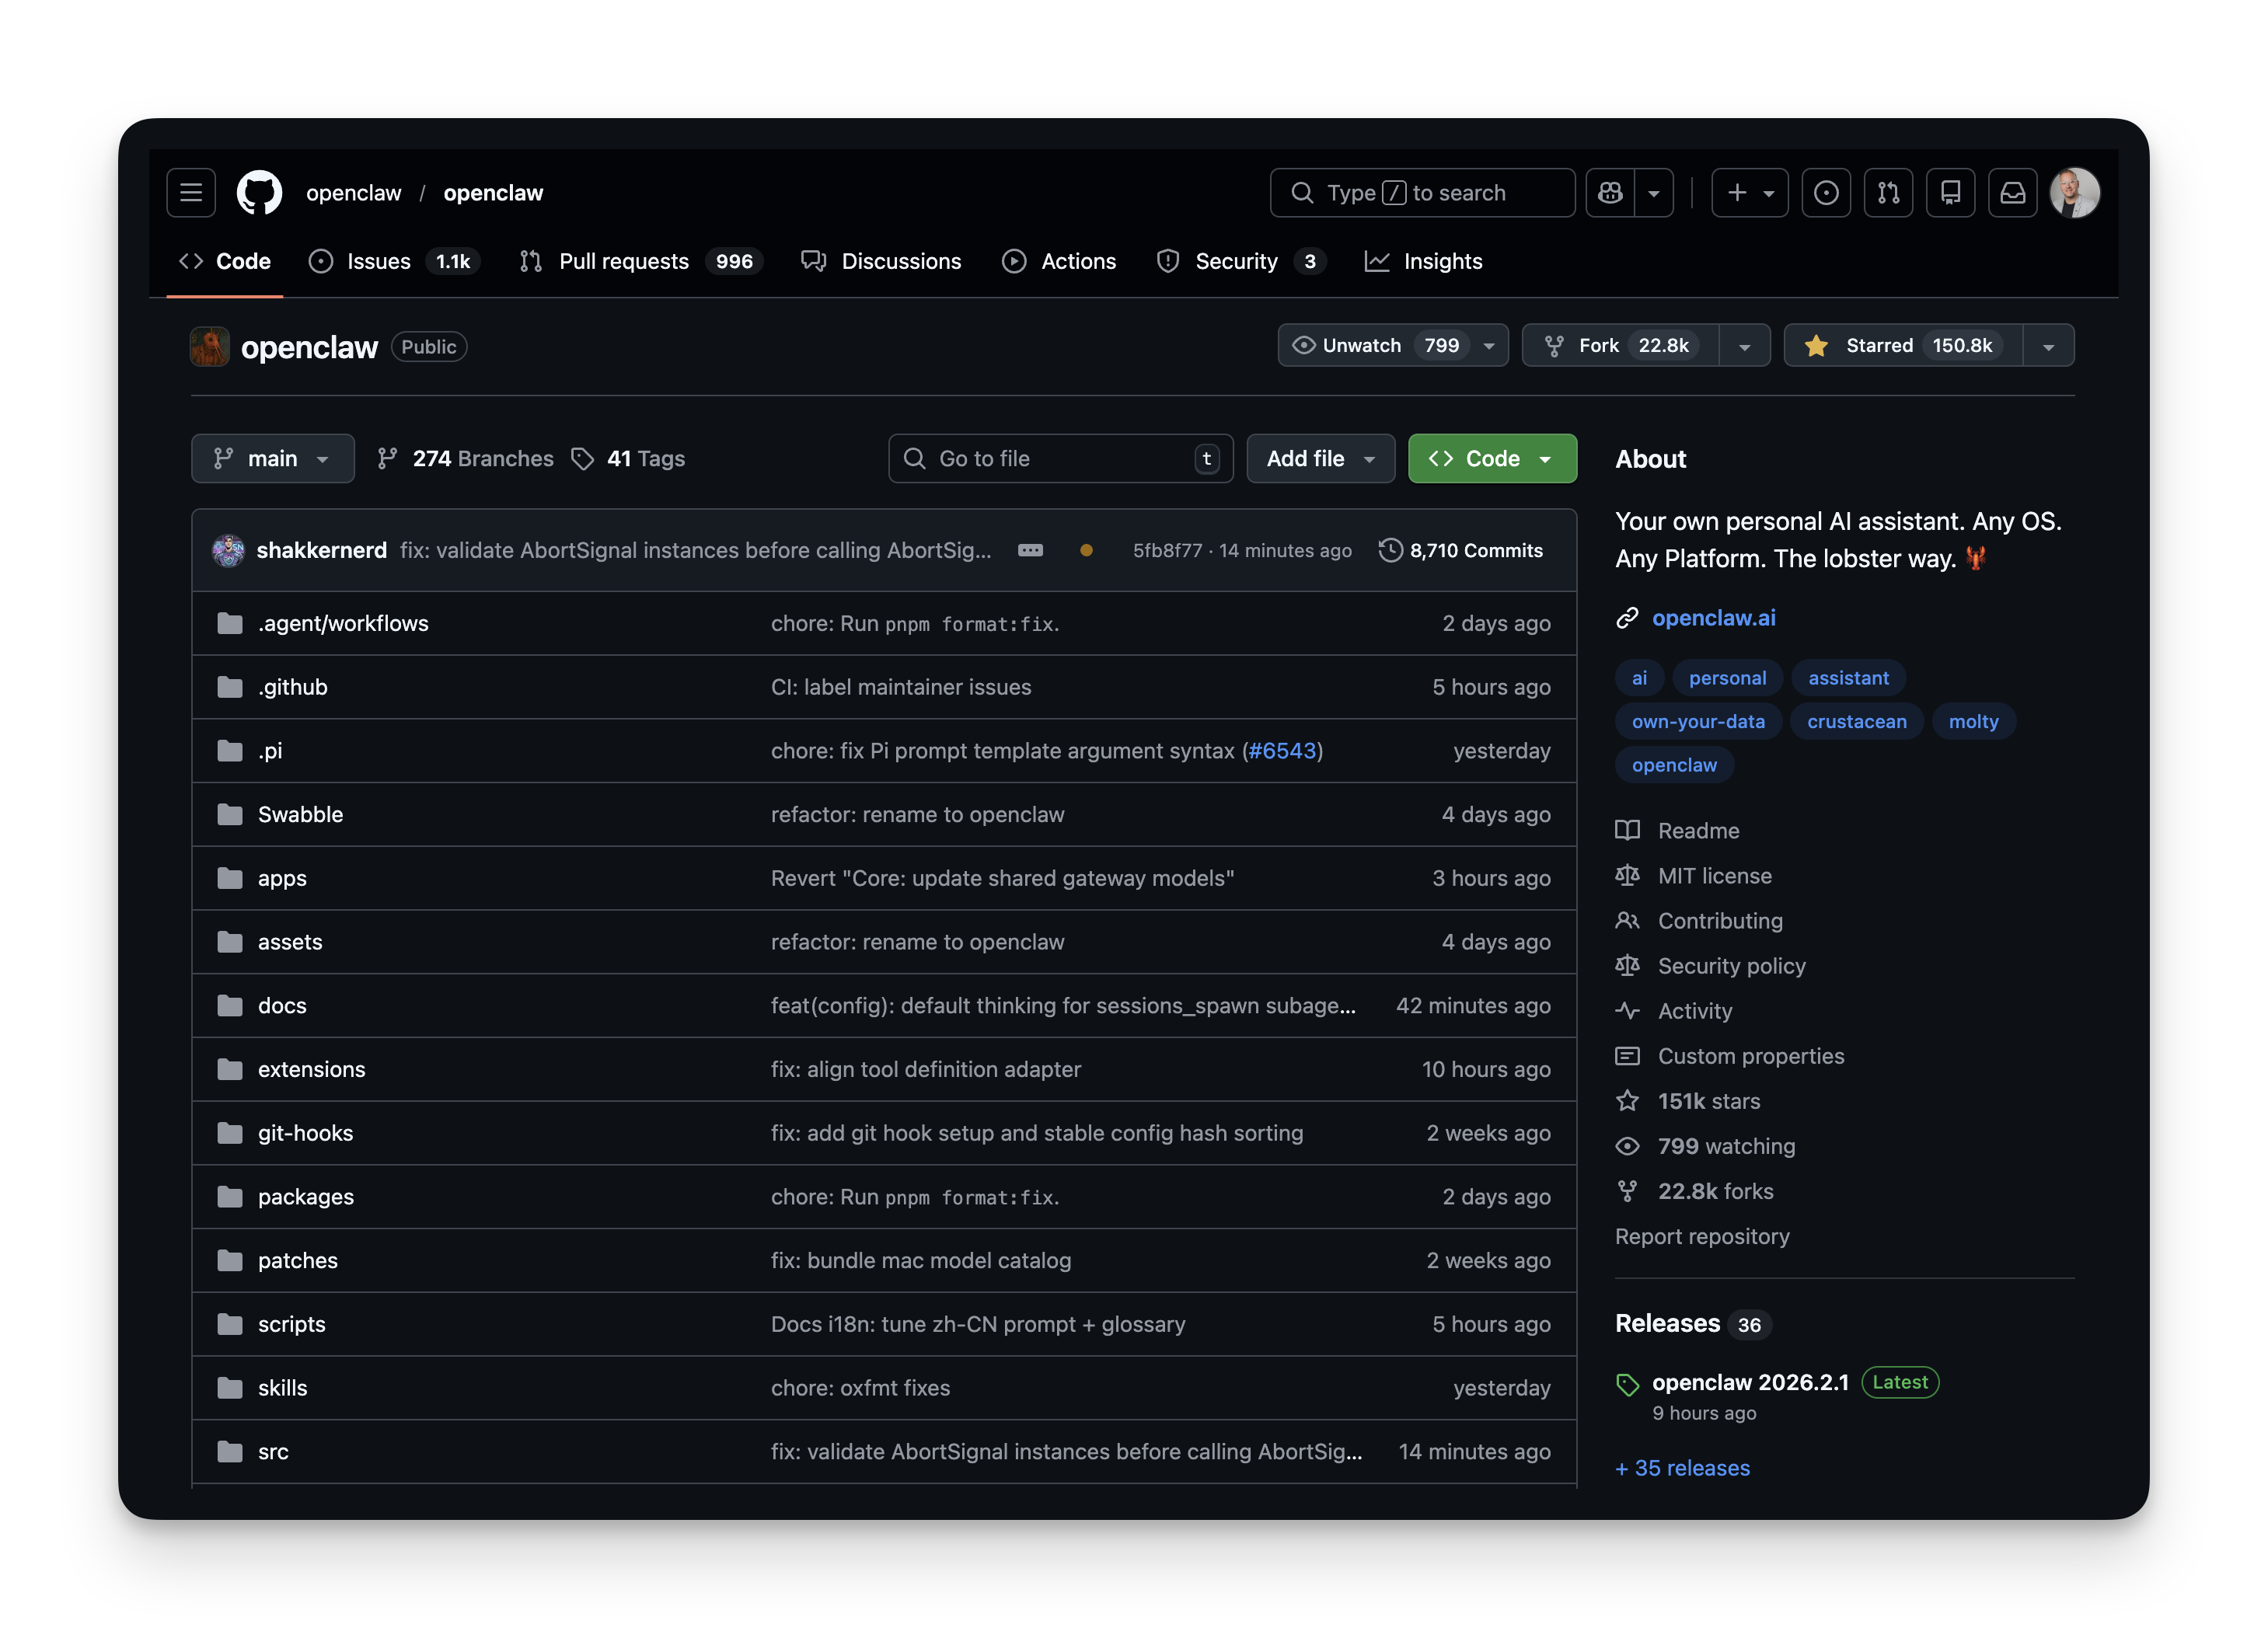Screen dimensions: 2268x1638
Task: Open the Unwatch notifications dropdown arrow
Action: (1489, 346)
